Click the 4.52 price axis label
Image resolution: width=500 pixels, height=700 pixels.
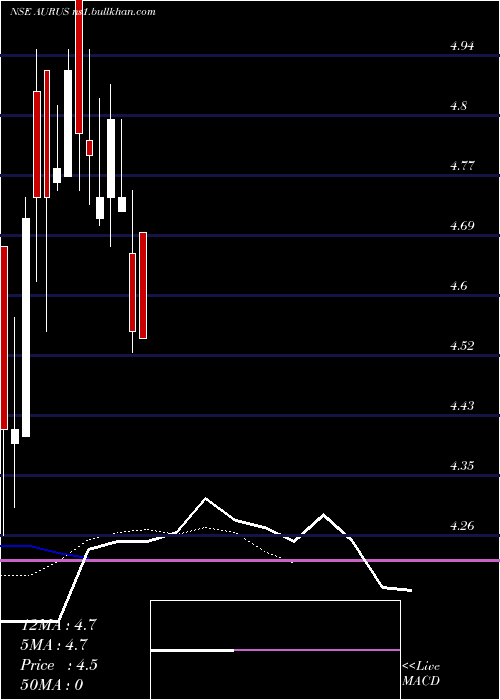(462, 346)
